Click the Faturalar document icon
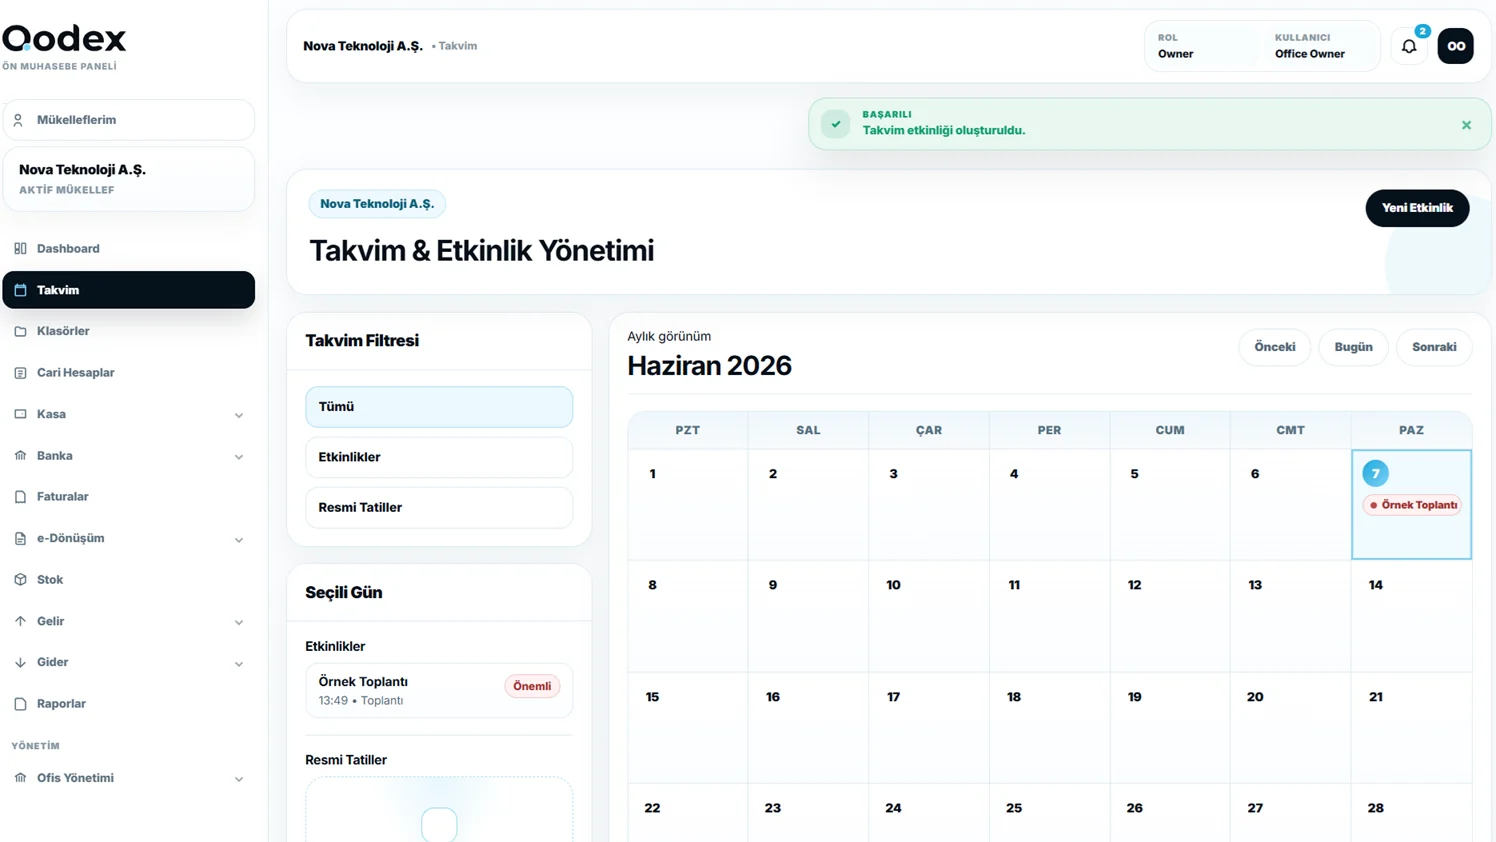 click(20, 497)
